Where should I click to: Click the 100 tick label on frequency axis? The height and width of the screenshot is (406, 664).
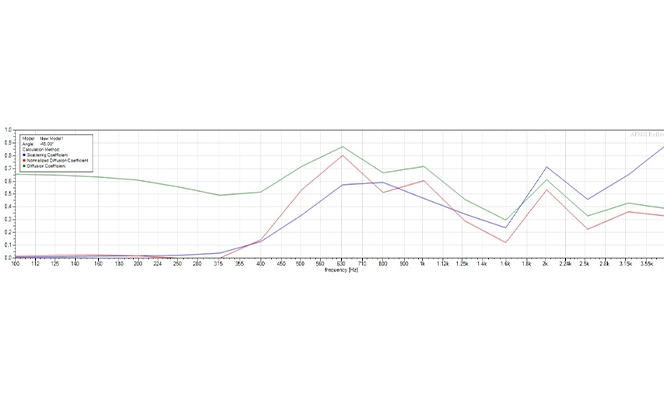click(x=15, y=264)
